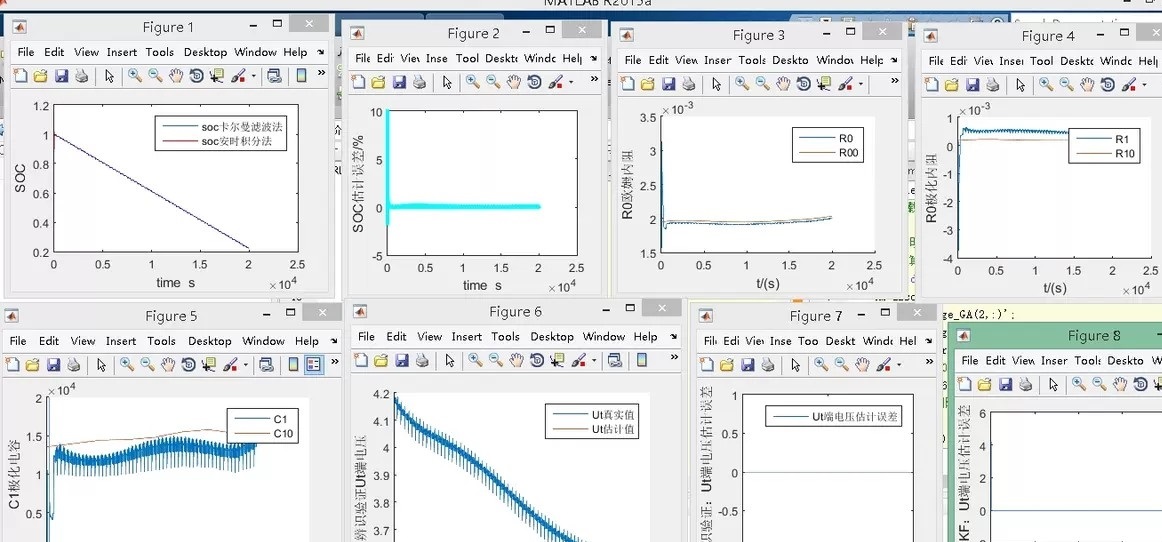This screenshot has height=542, width=1162.
Task: Select Edit Plot arrow in Figure 1
Action: [110, 76]
